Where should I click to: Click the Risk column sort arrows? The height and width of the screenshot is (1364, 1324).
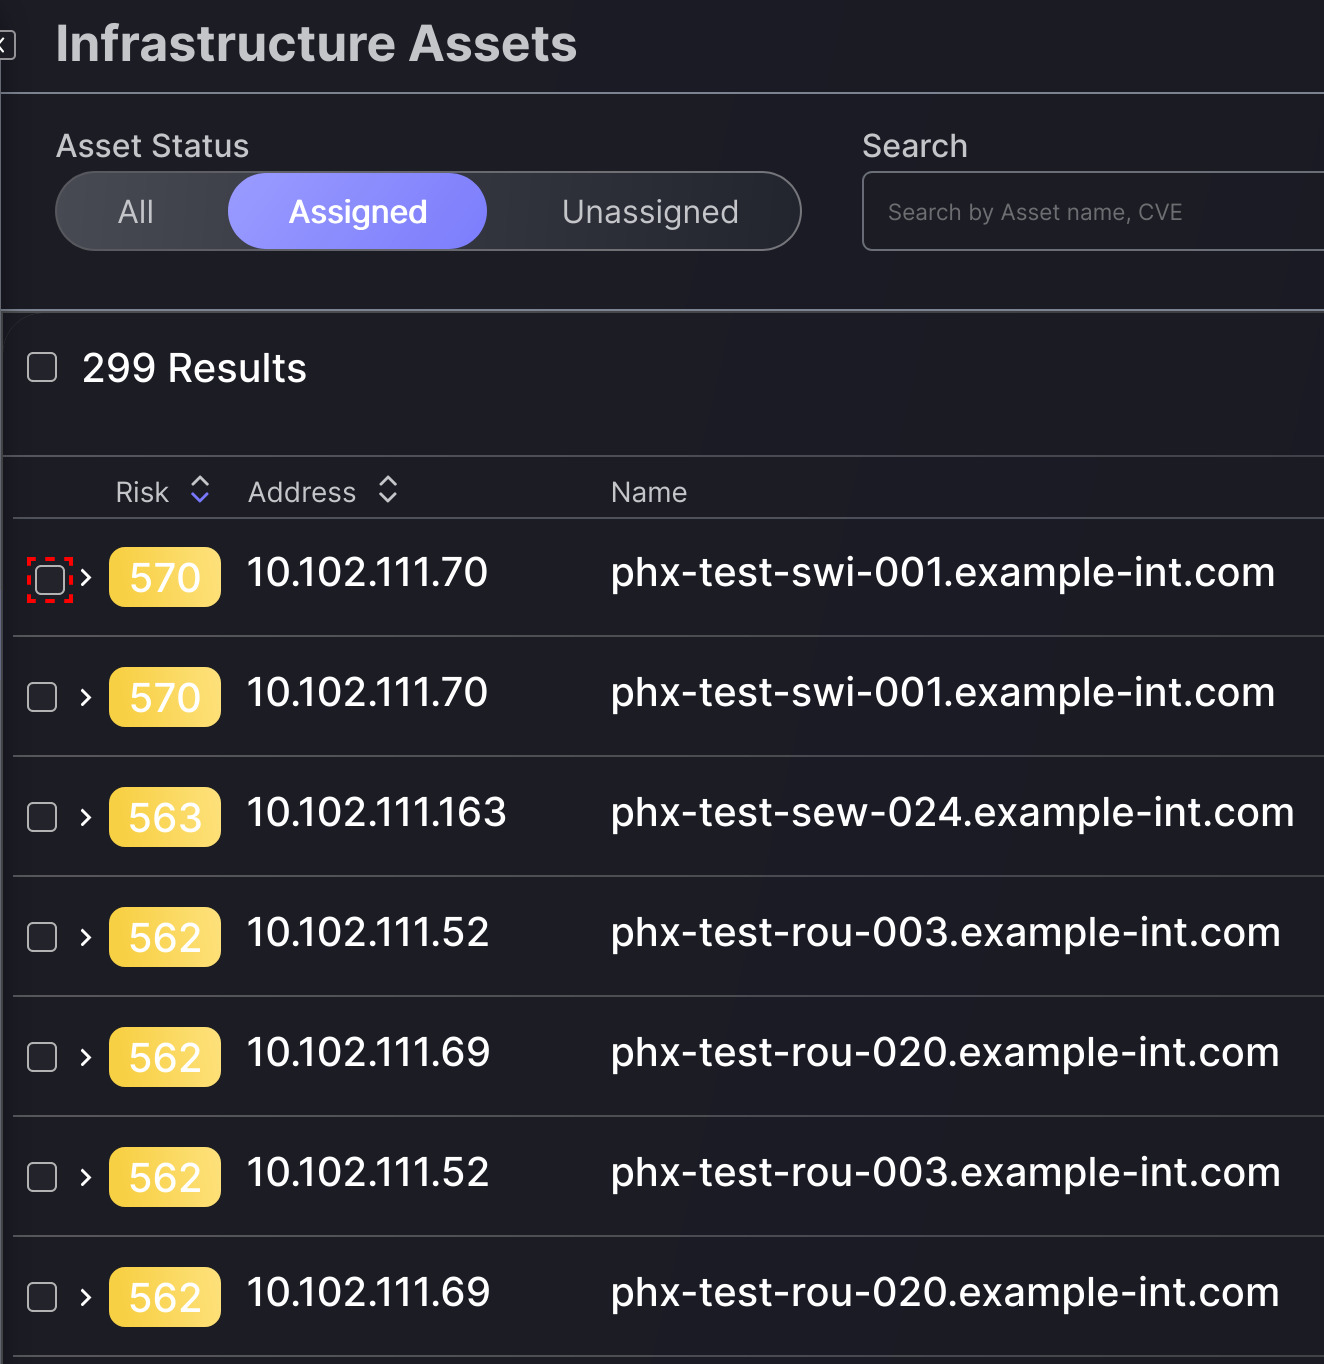click(x=200, y=490)
